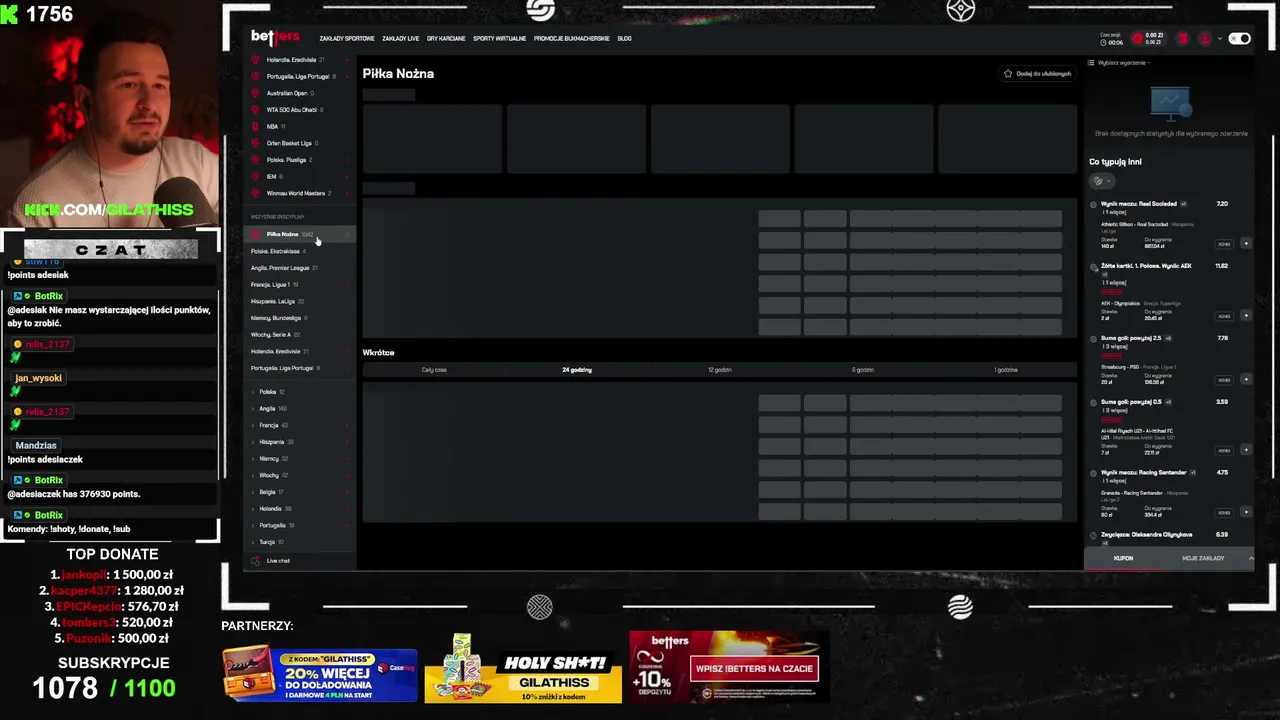Click the Wpisz !betters na czacie banner

point(729,667)
